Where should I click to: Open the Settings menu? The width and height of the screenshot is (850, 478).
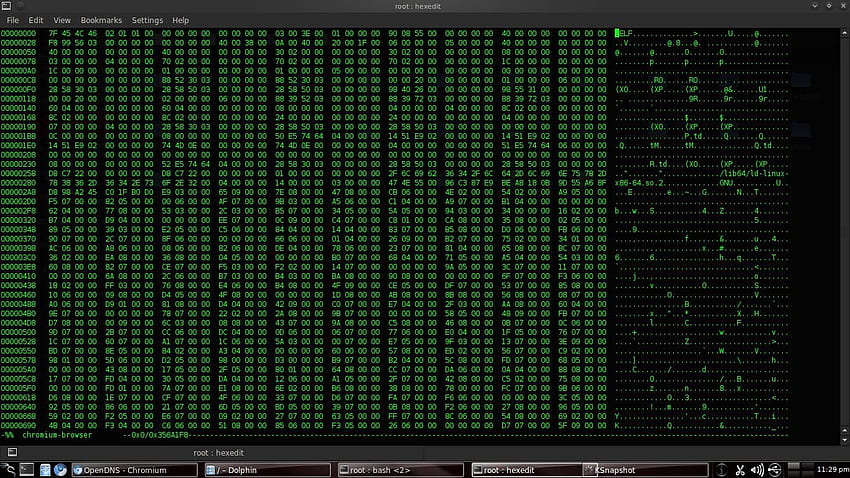(x=147, y=20)
